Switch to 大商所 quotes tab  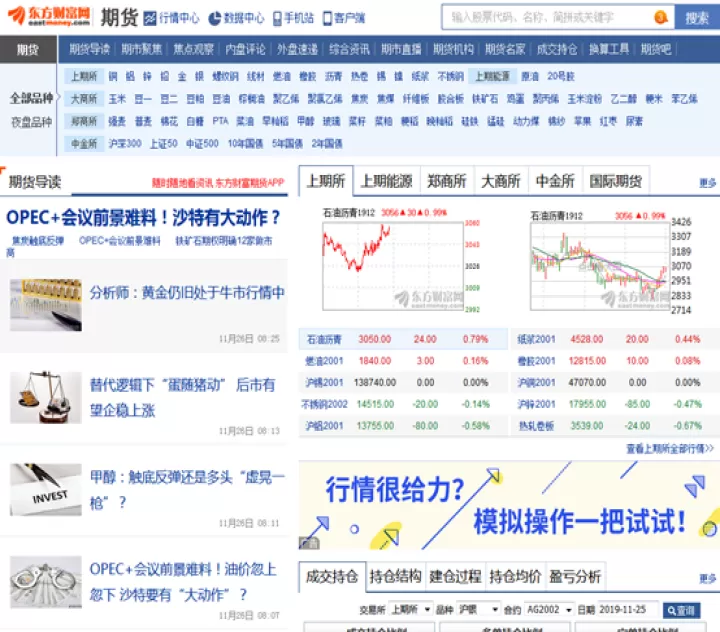click(x=501, y=181)
